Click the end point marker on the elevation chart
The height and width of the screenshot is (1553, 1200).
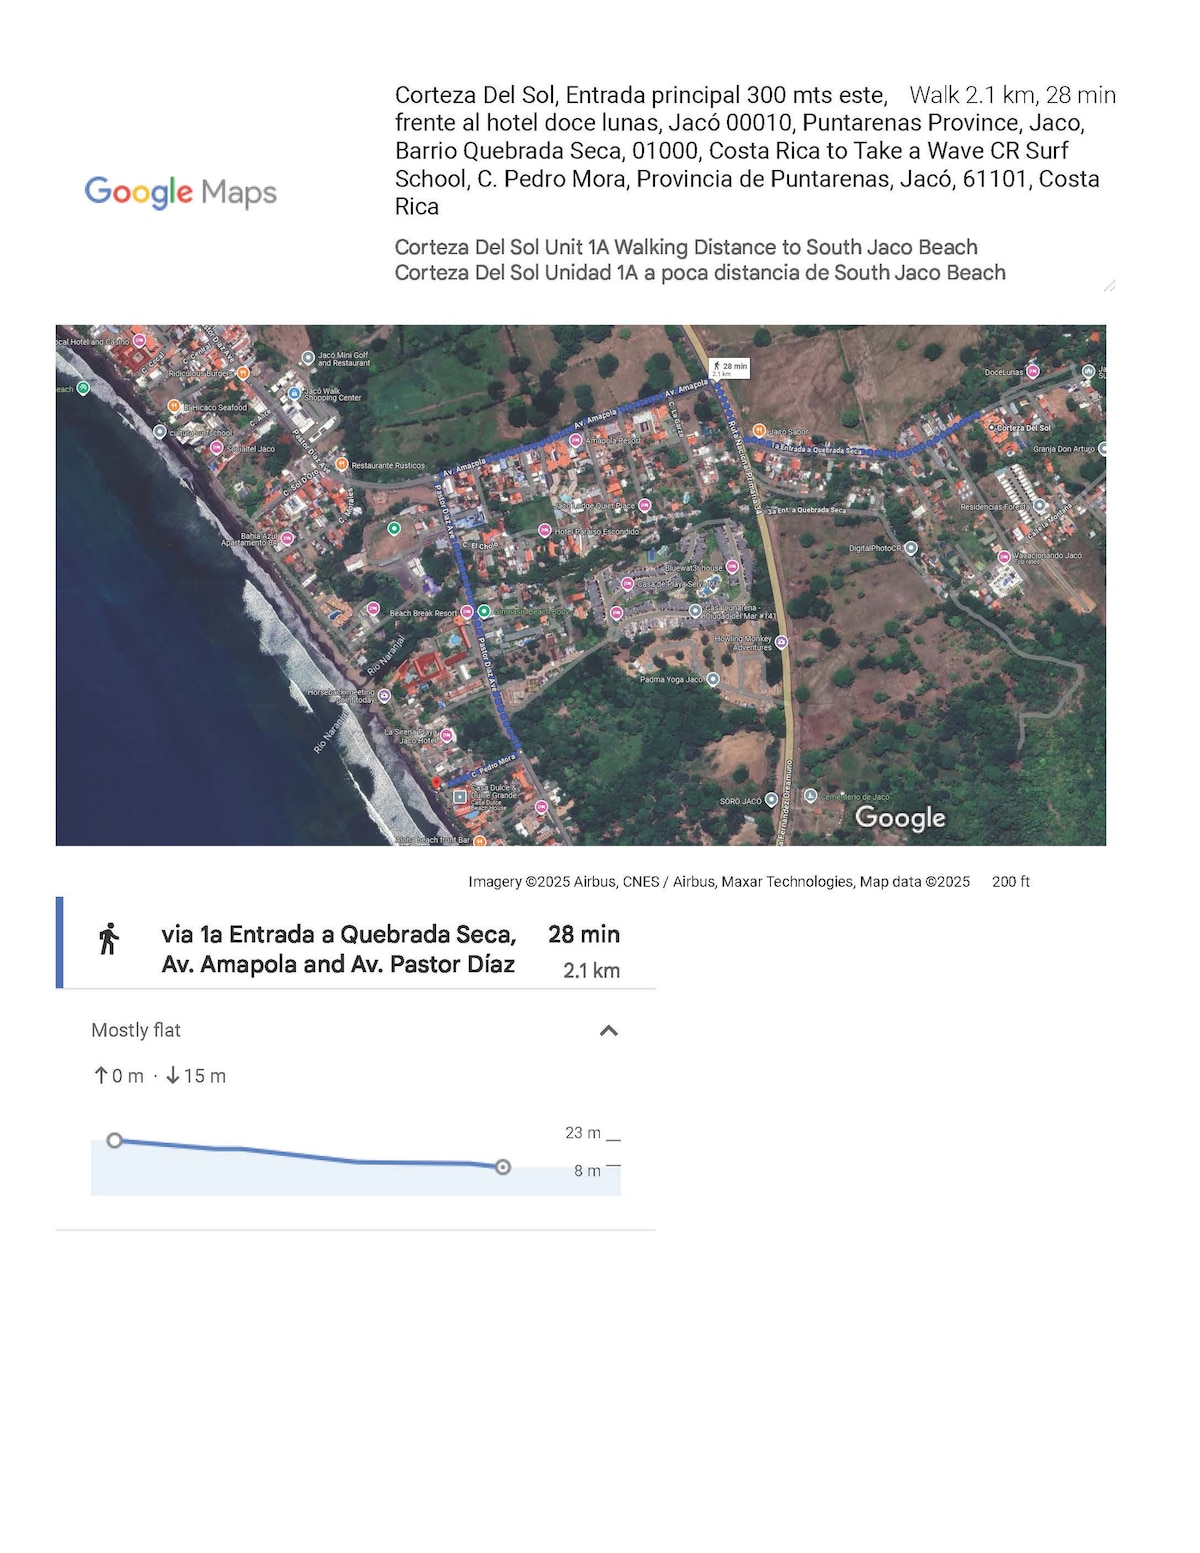coord(503,1167)
